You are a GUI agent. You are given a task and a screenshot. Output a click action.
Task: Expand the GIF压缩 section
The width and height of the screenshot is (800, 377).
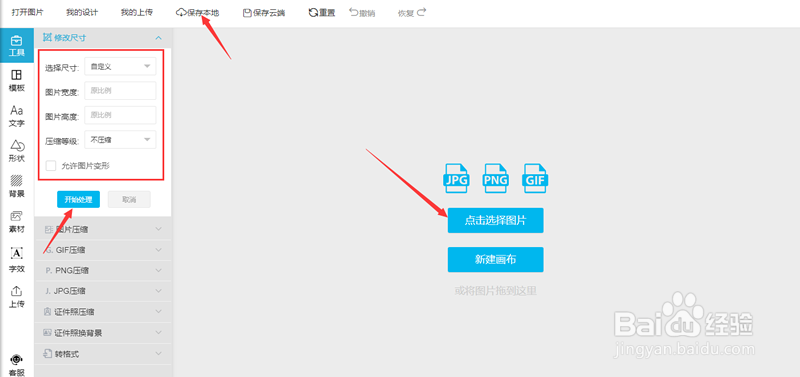(x=103, y=250)
